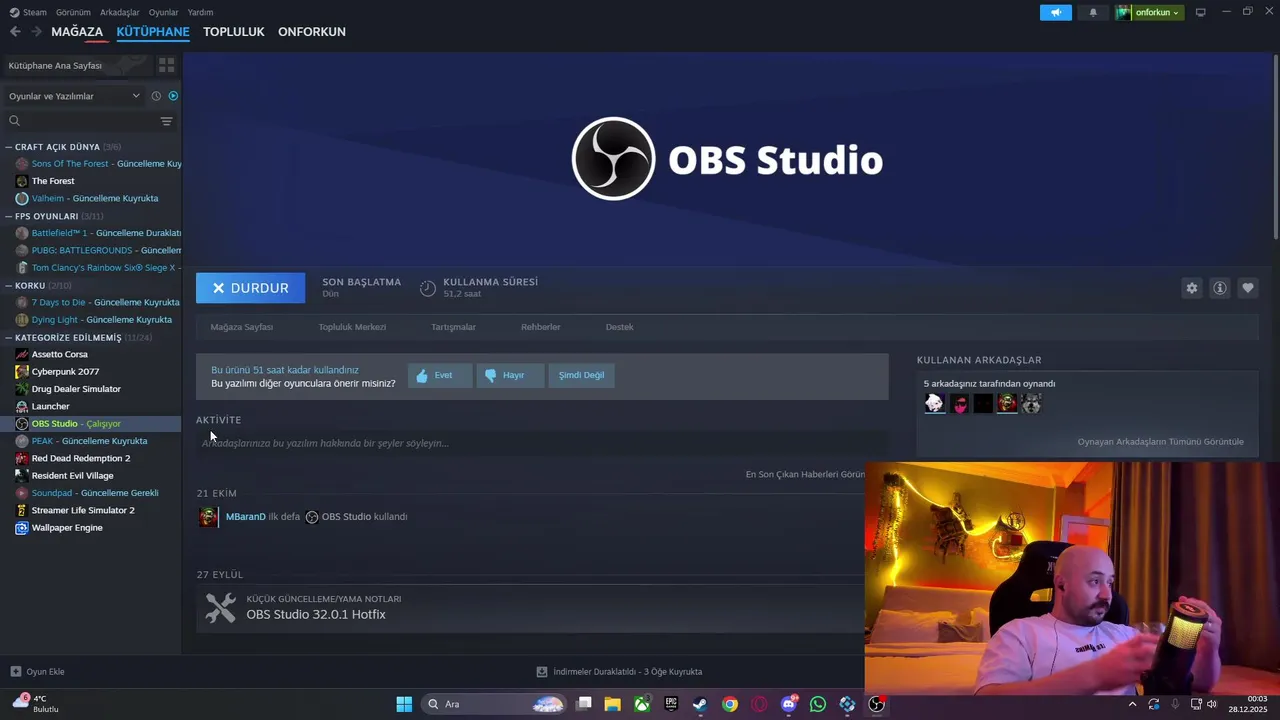Click the Hayır thumbs down button
Screen dimensions: 1280x720
coord(510,376)
